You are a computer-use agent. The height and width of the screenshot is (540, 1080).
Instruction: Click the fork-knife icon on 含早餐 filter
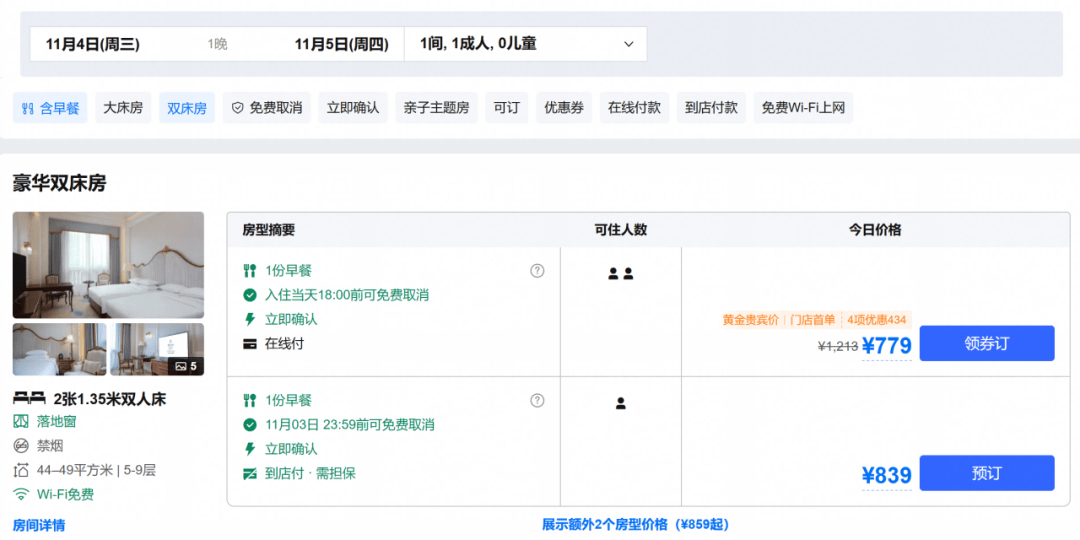pos(28,108)
